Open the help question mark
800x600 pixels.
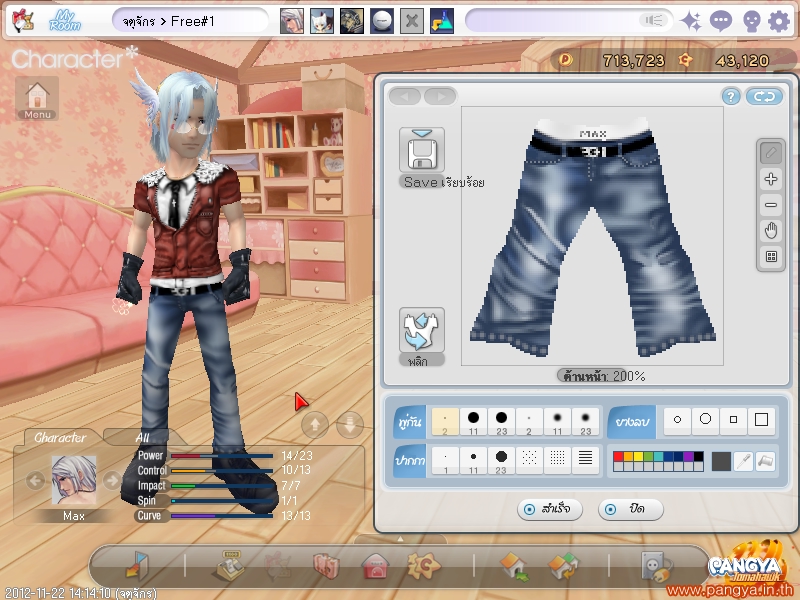click(x=731, y=96)
